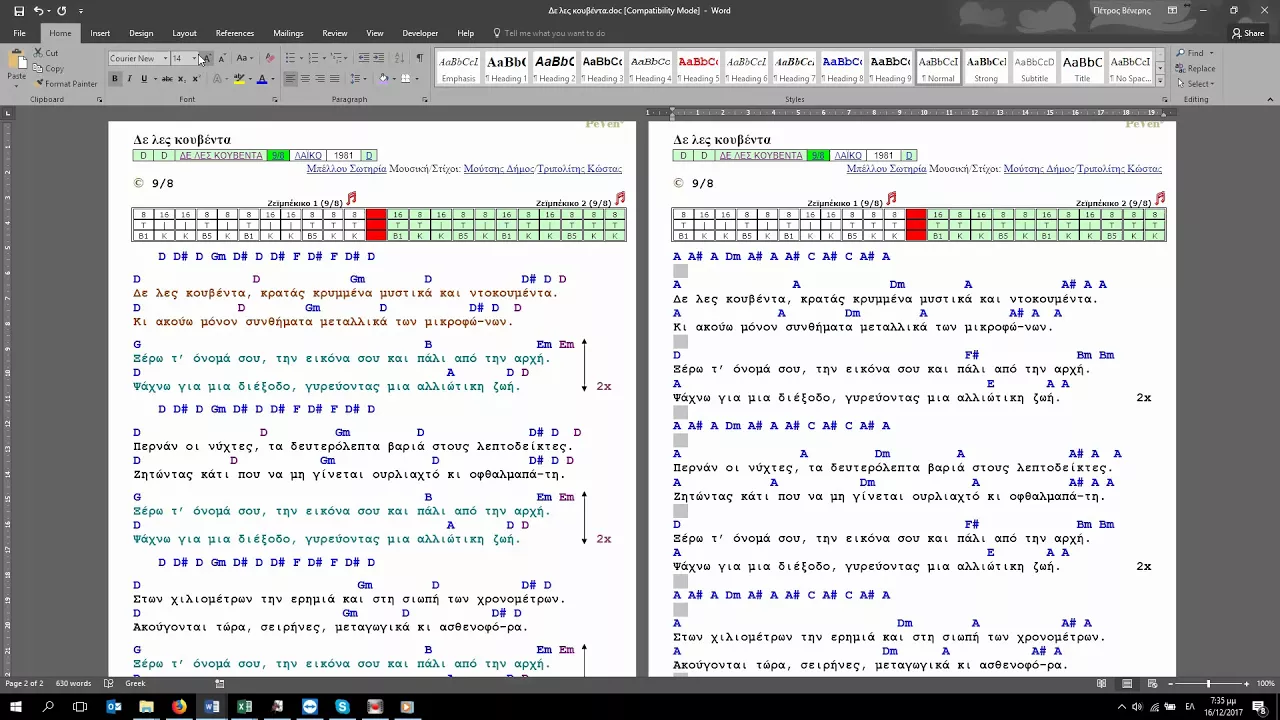
Task: Increase font size with the grow font icon
Action: [206, 58]
